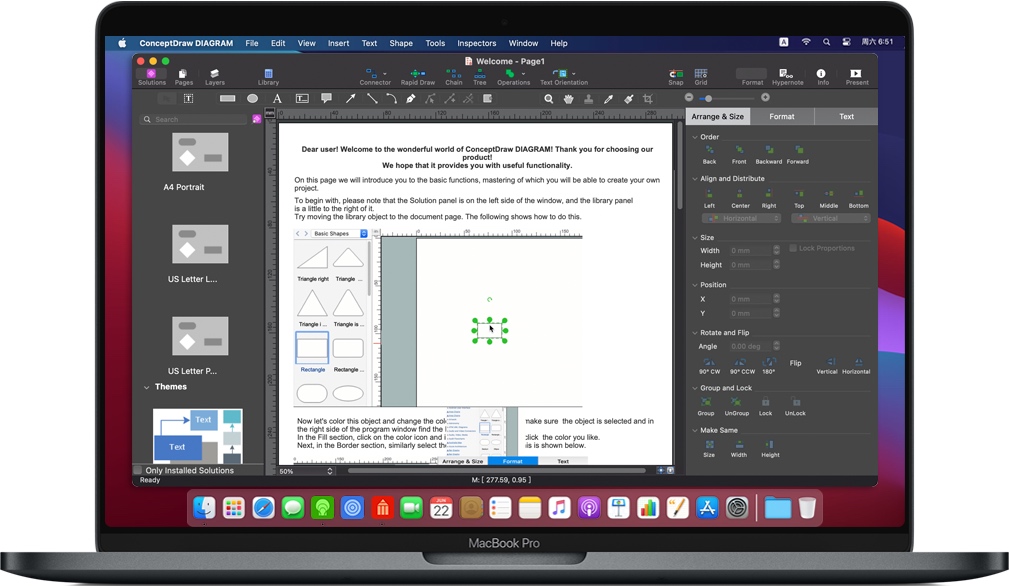Open the Solutions panel
Viewport: 1009px width, 586px height.
tap(152, 73)
